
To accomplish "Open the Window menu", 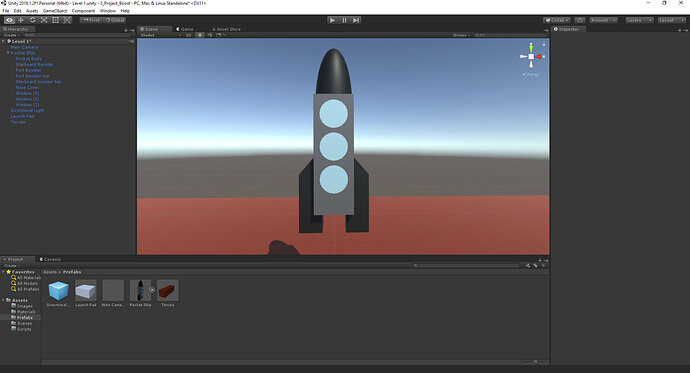I will [108, 11].
